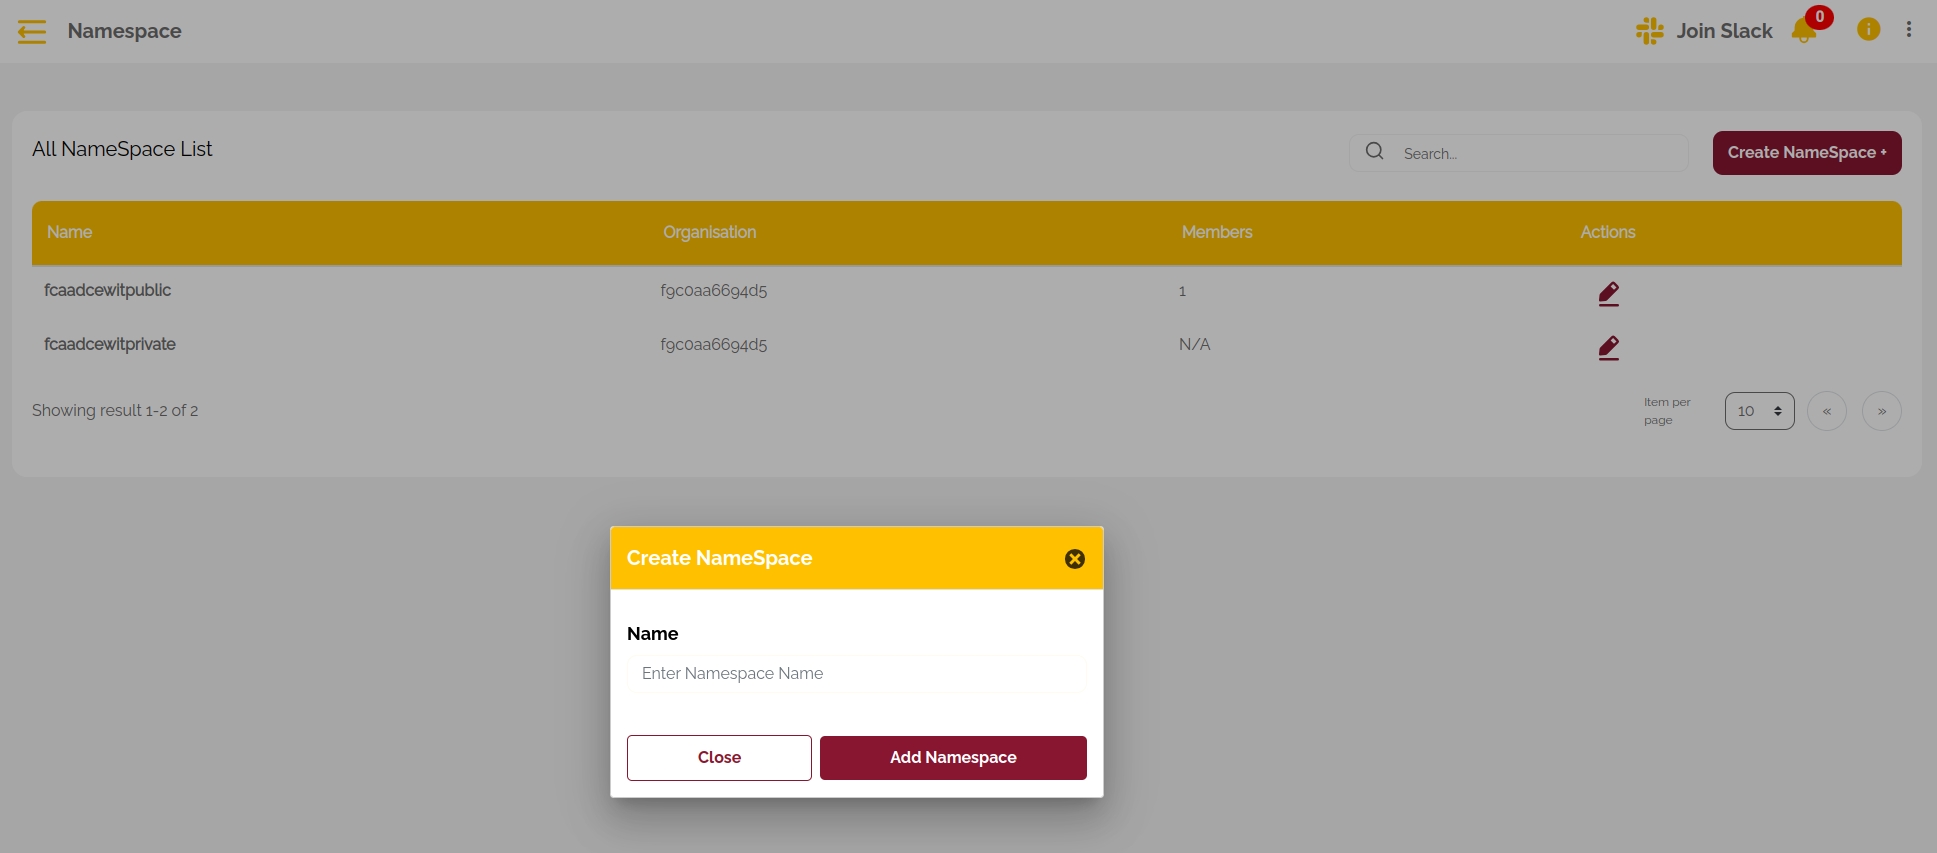Image resolution: width=1937 pixels, height=853 pixels.
Task: Click the Organisation column header
Action: point(709,232)
